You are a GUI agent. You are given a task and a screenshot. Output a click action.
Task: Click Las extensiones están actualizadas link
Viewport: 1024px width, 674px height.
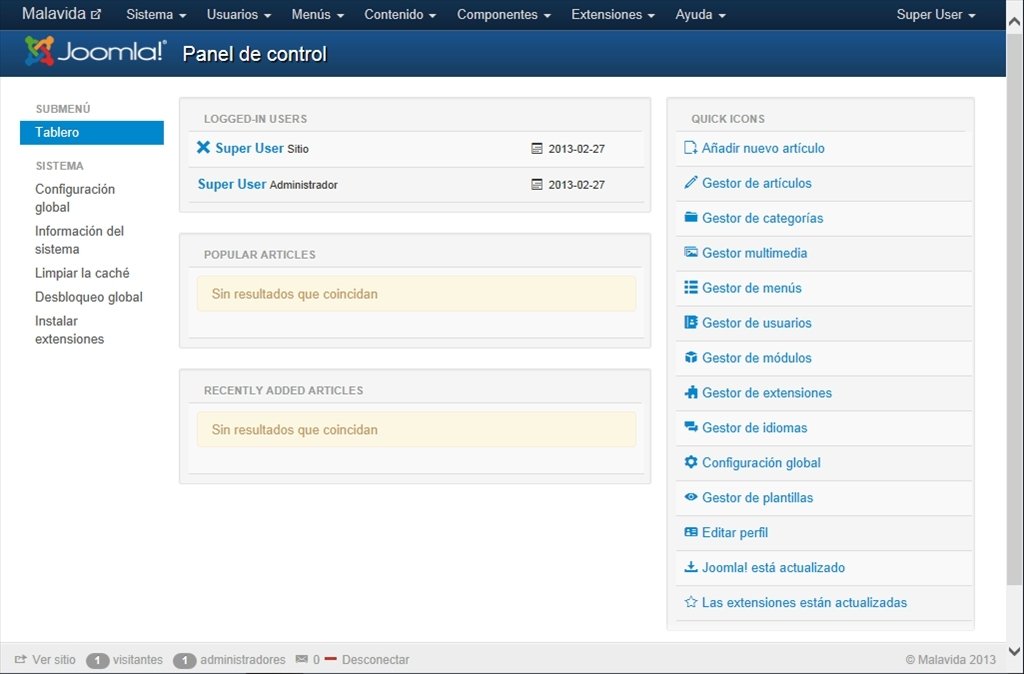click(804, 602)
